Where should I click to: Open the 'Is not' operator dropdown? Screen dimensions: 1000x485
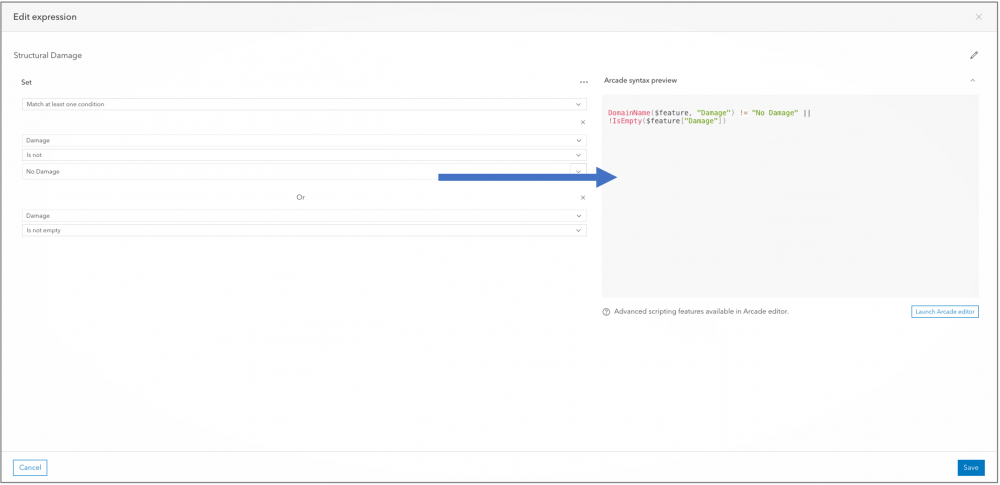coord(304,155)
